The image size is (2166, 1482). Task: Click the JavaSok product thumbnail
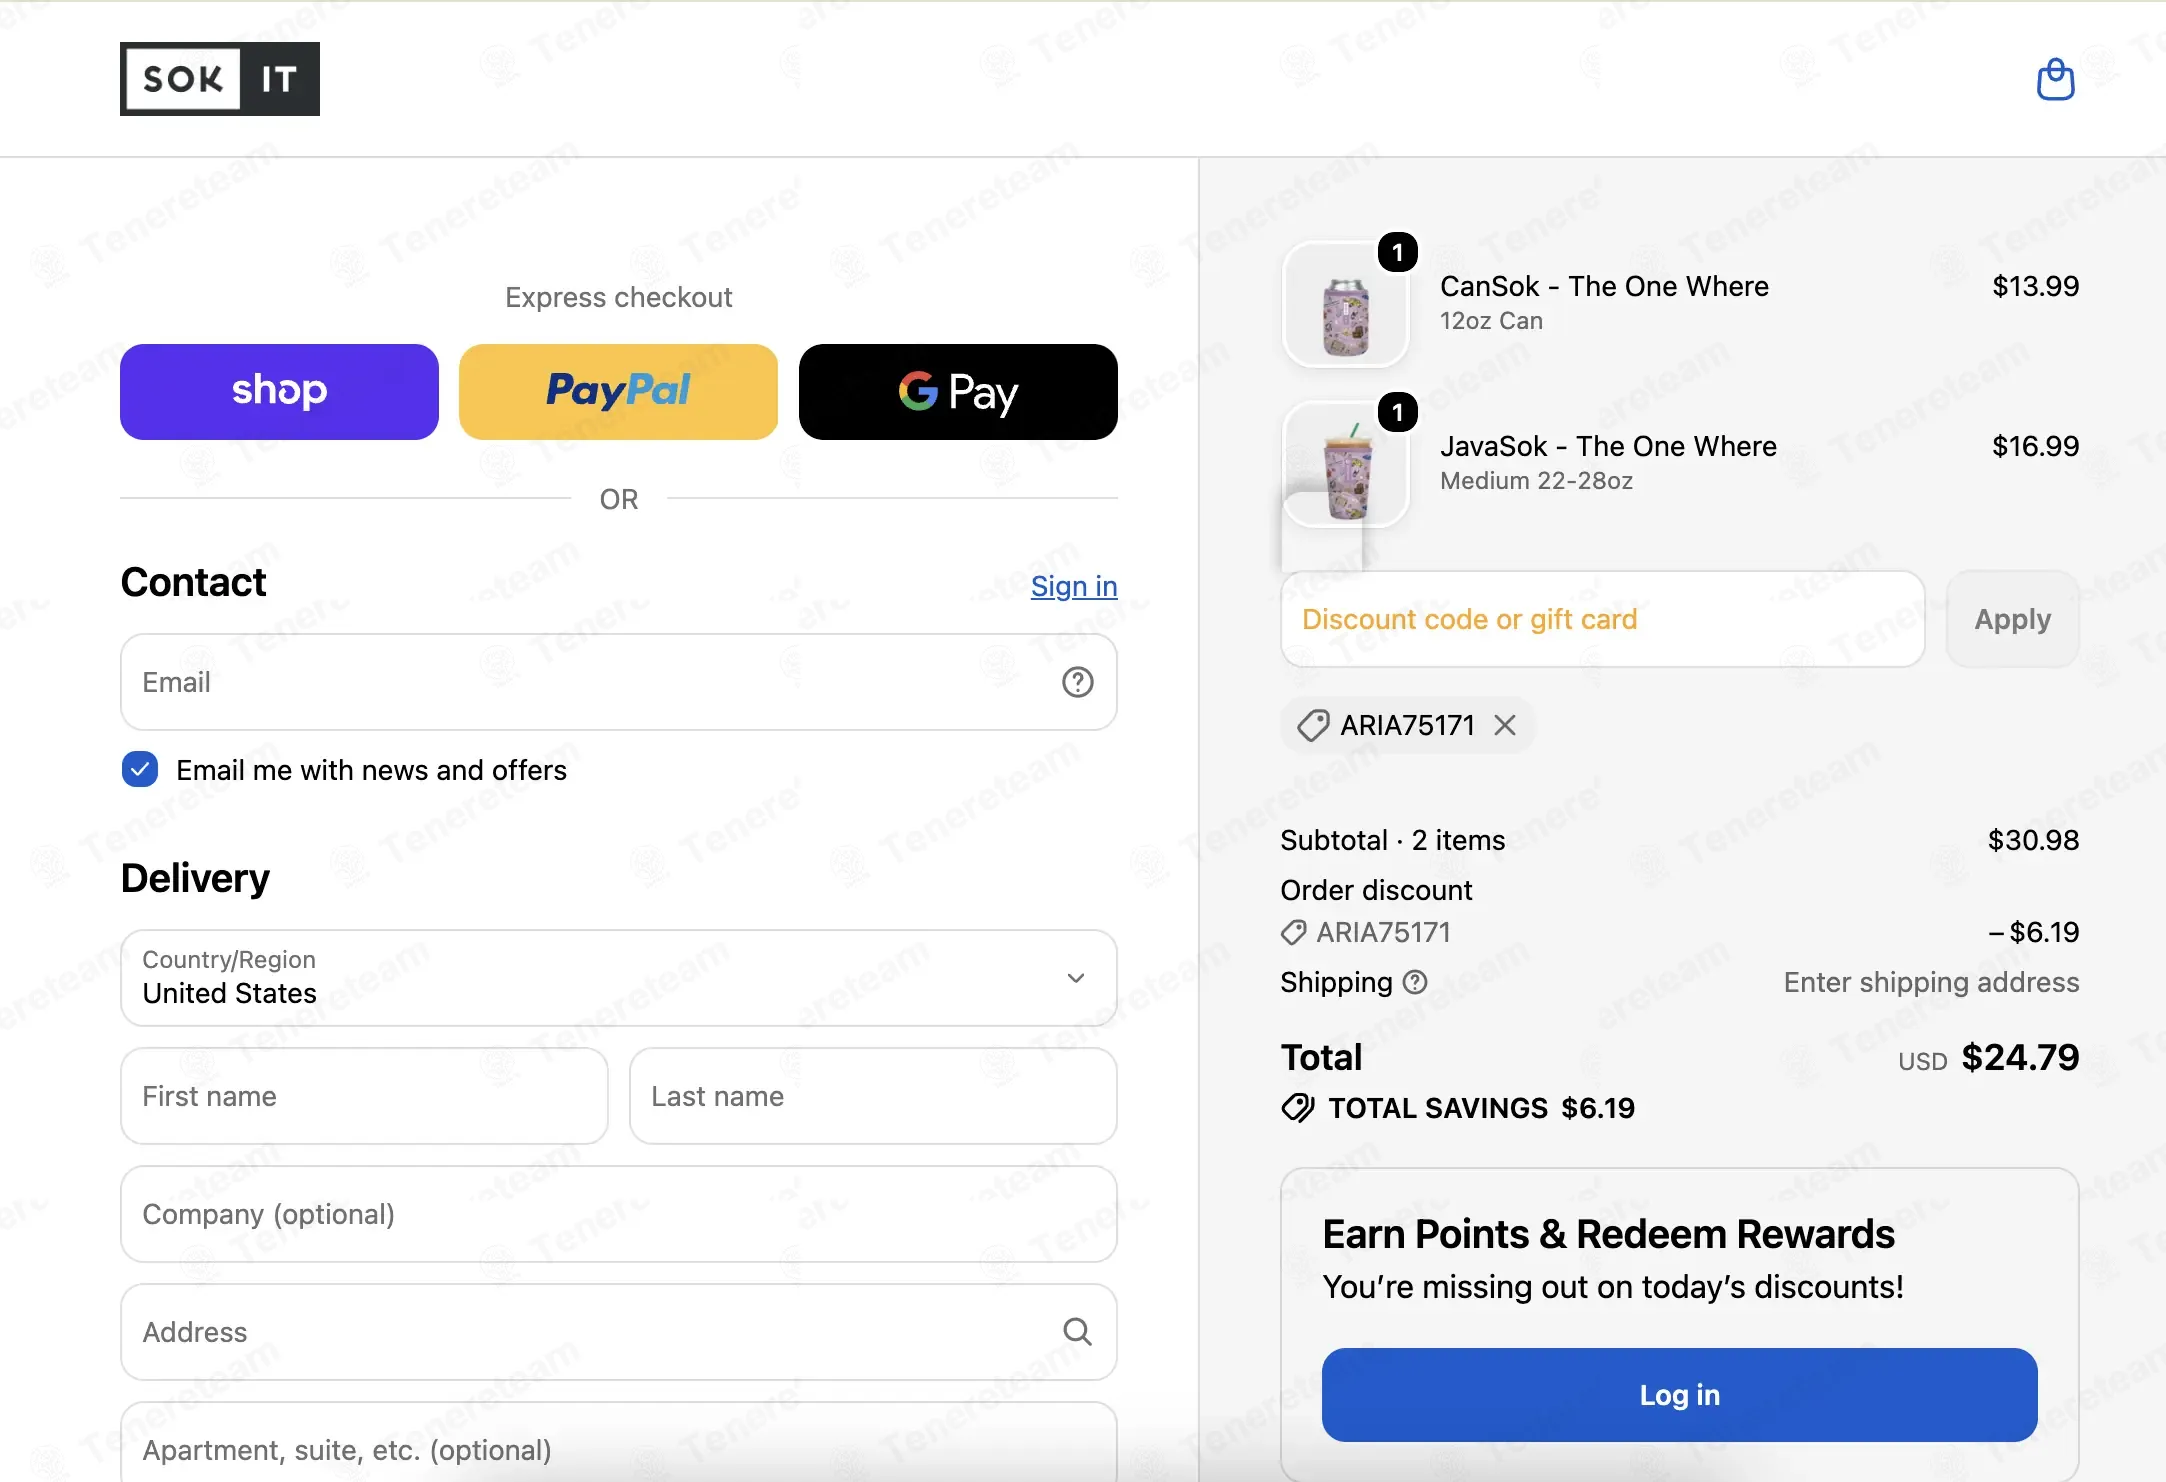tap(1345, 465)
